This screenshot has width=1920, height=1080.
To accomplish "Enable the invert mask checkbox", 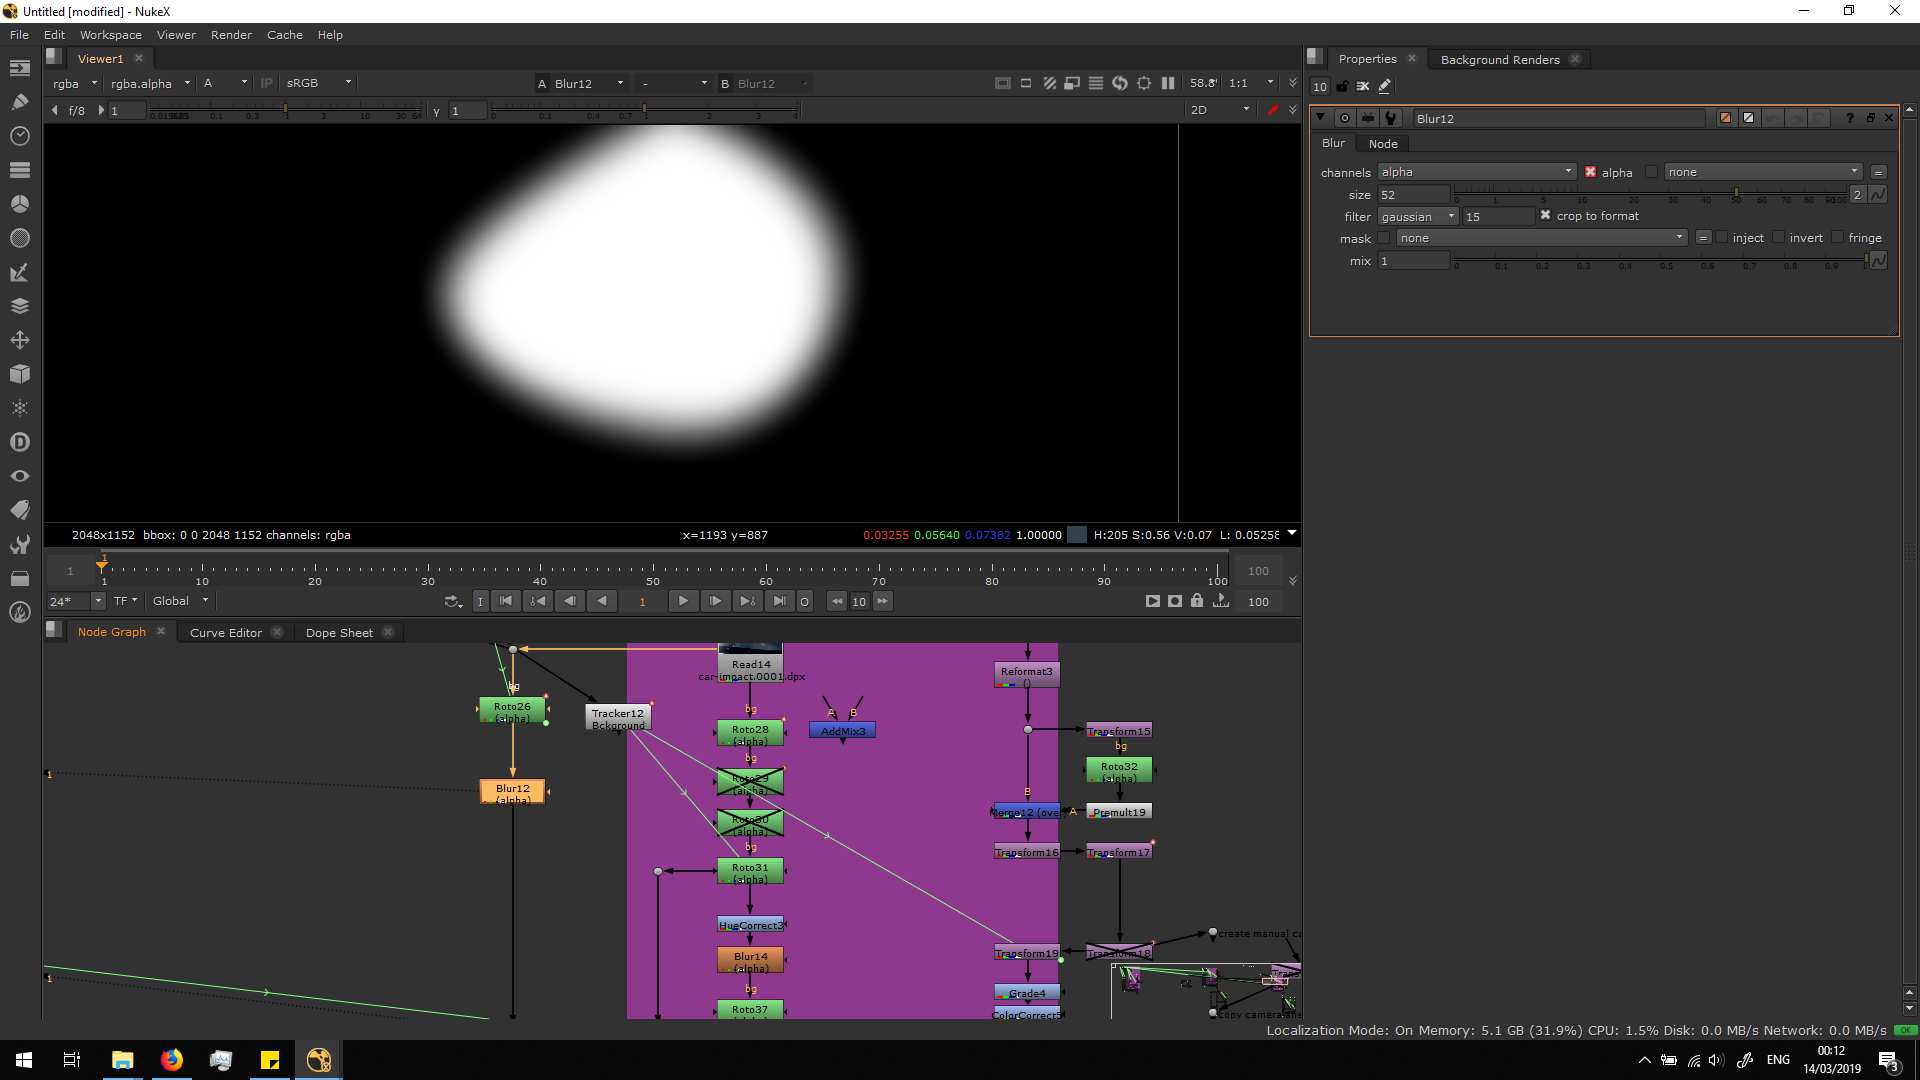I will 1778,238.
